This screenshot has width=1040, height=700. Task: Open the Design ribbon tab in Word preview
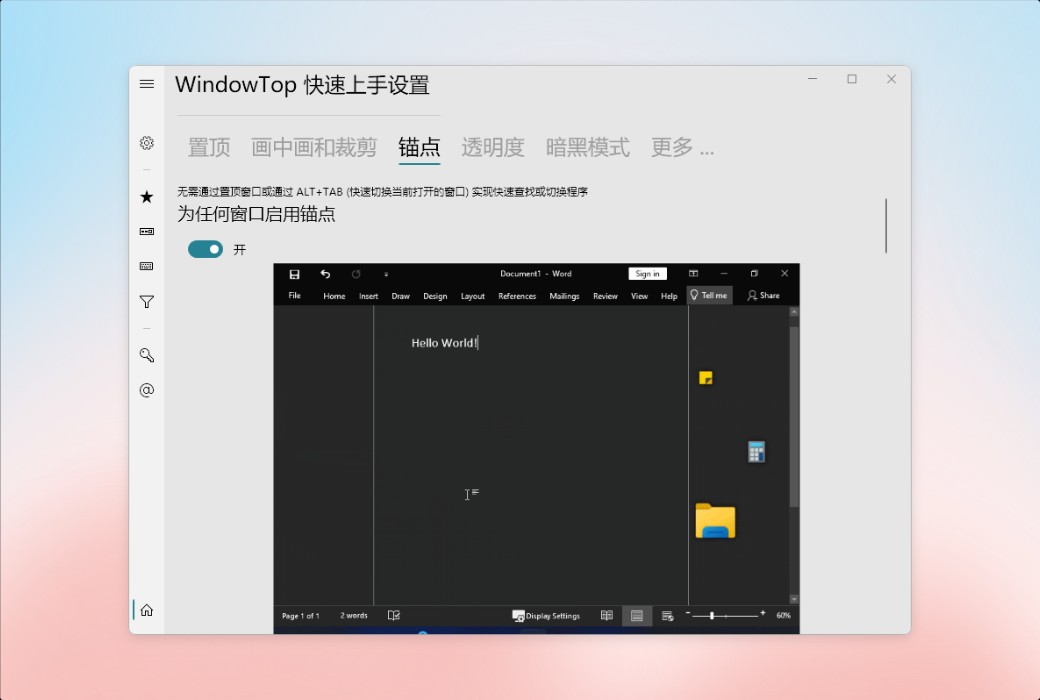(x=435, y=296)
